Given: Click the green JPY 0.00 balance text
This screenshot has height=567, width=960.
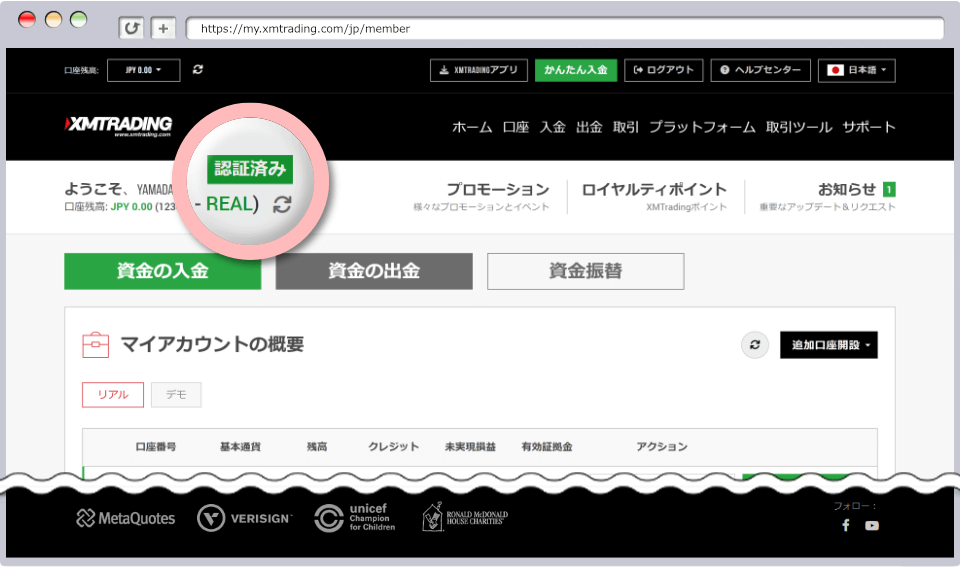Looking at the screenshot, I should 131,207.
